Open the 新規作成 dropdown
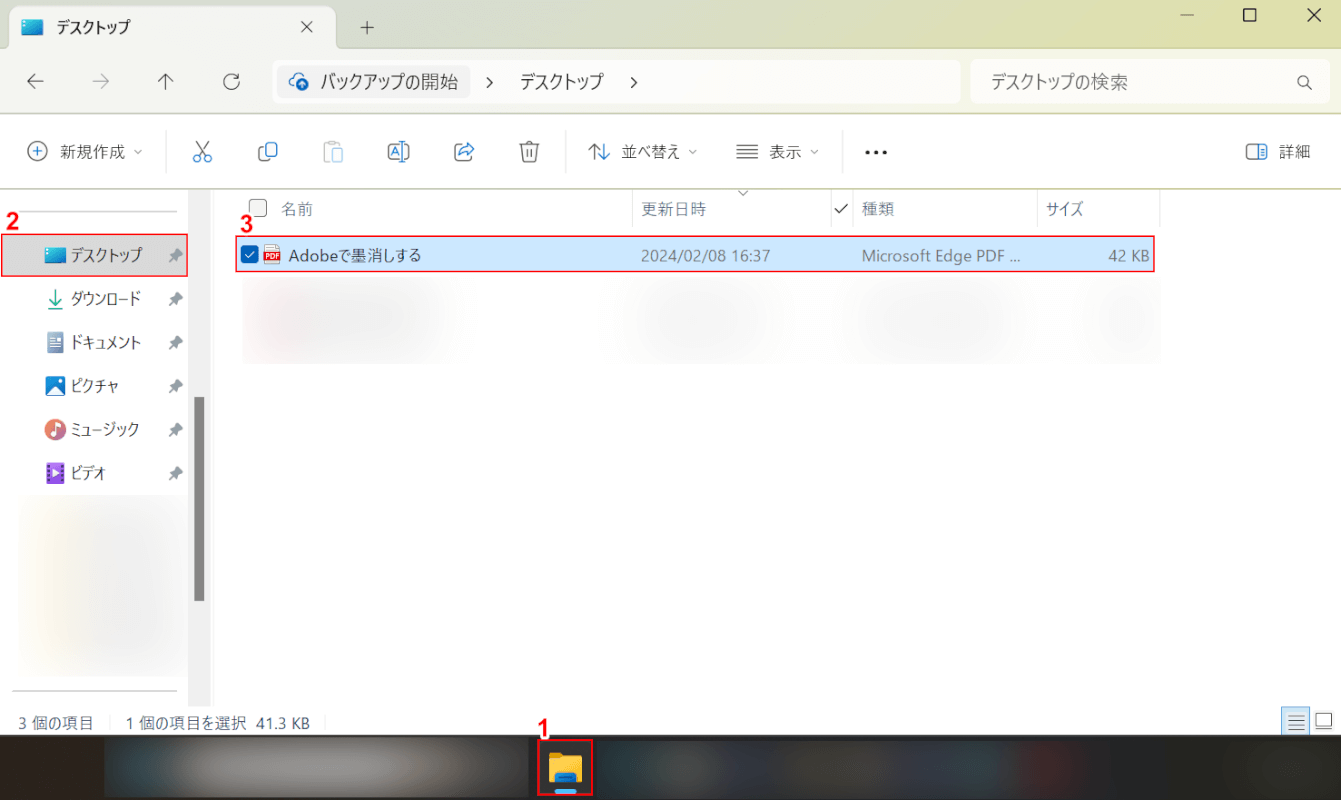 (85, 152)
